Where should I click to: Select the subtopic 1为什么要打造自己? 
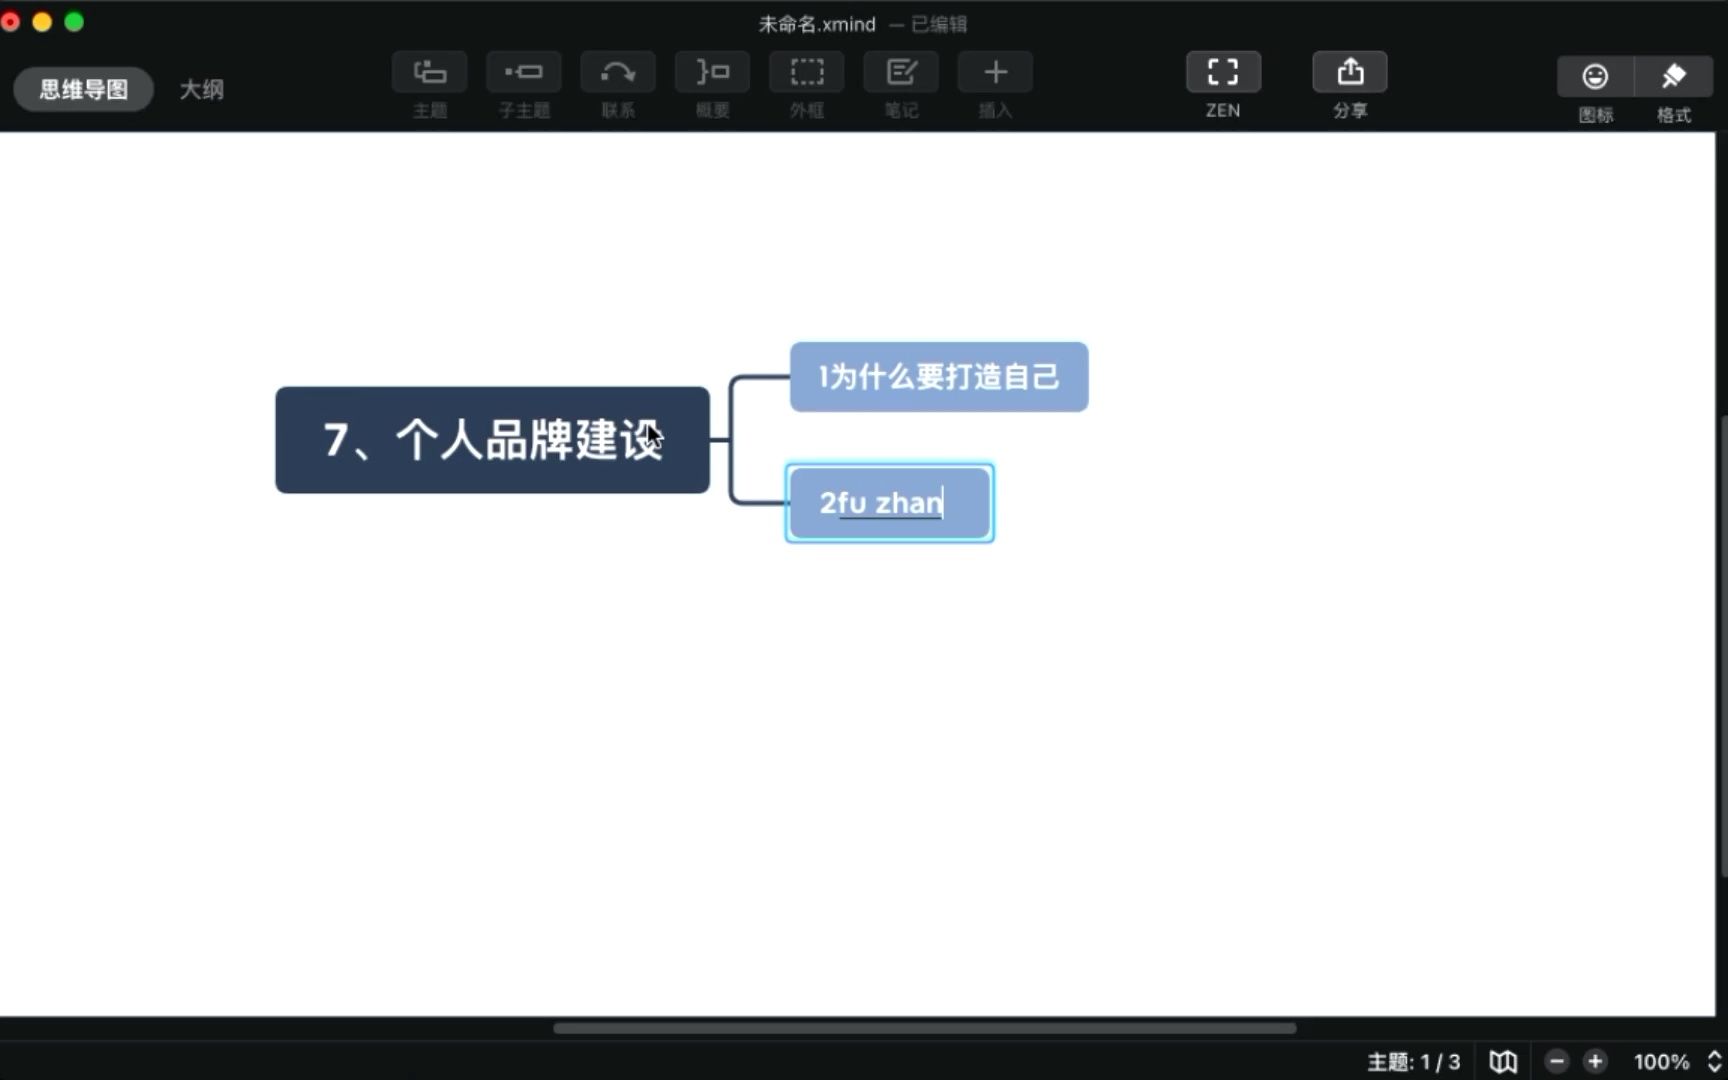tap(939, 377)
